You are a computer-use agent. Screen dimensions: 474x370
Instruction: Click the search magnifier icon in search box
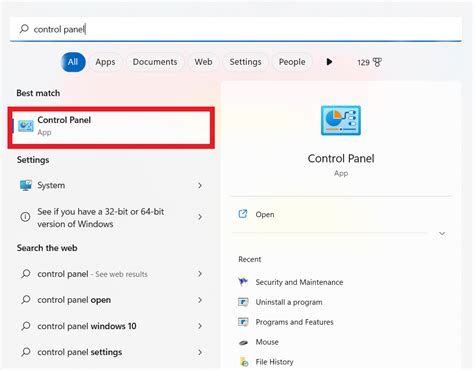click(24, 29)
